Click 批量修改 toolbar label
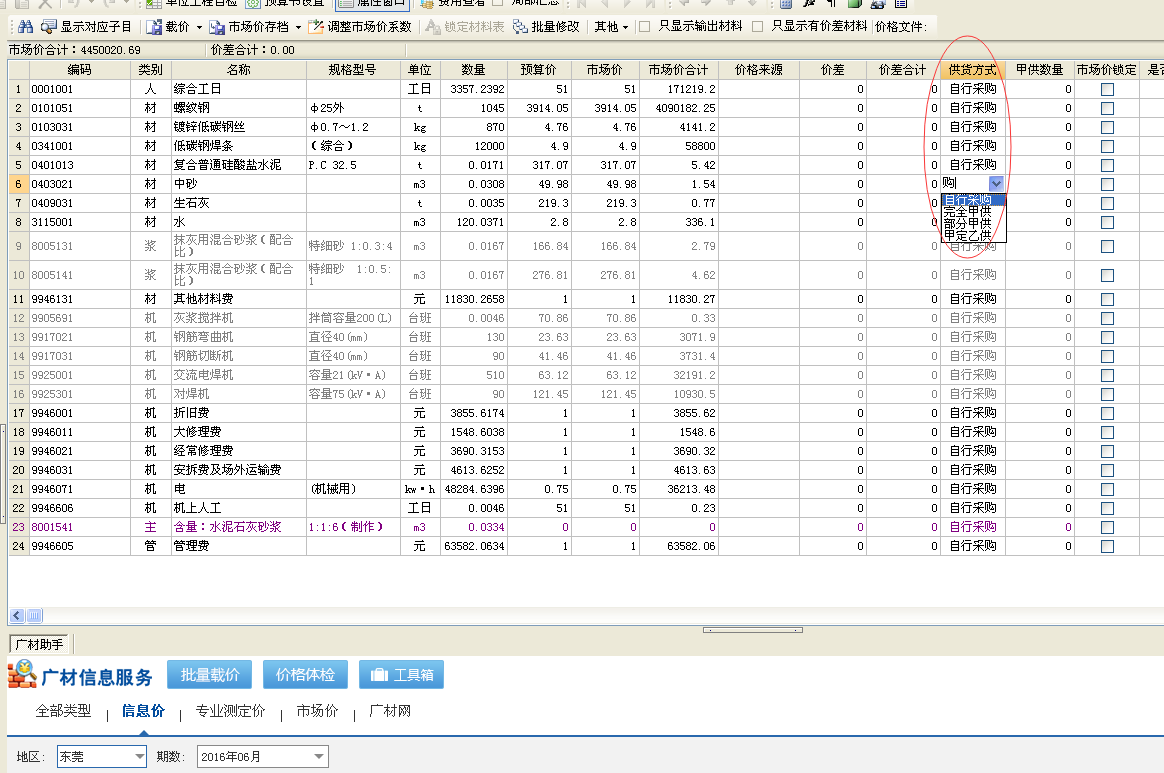 tap(555, 27)
